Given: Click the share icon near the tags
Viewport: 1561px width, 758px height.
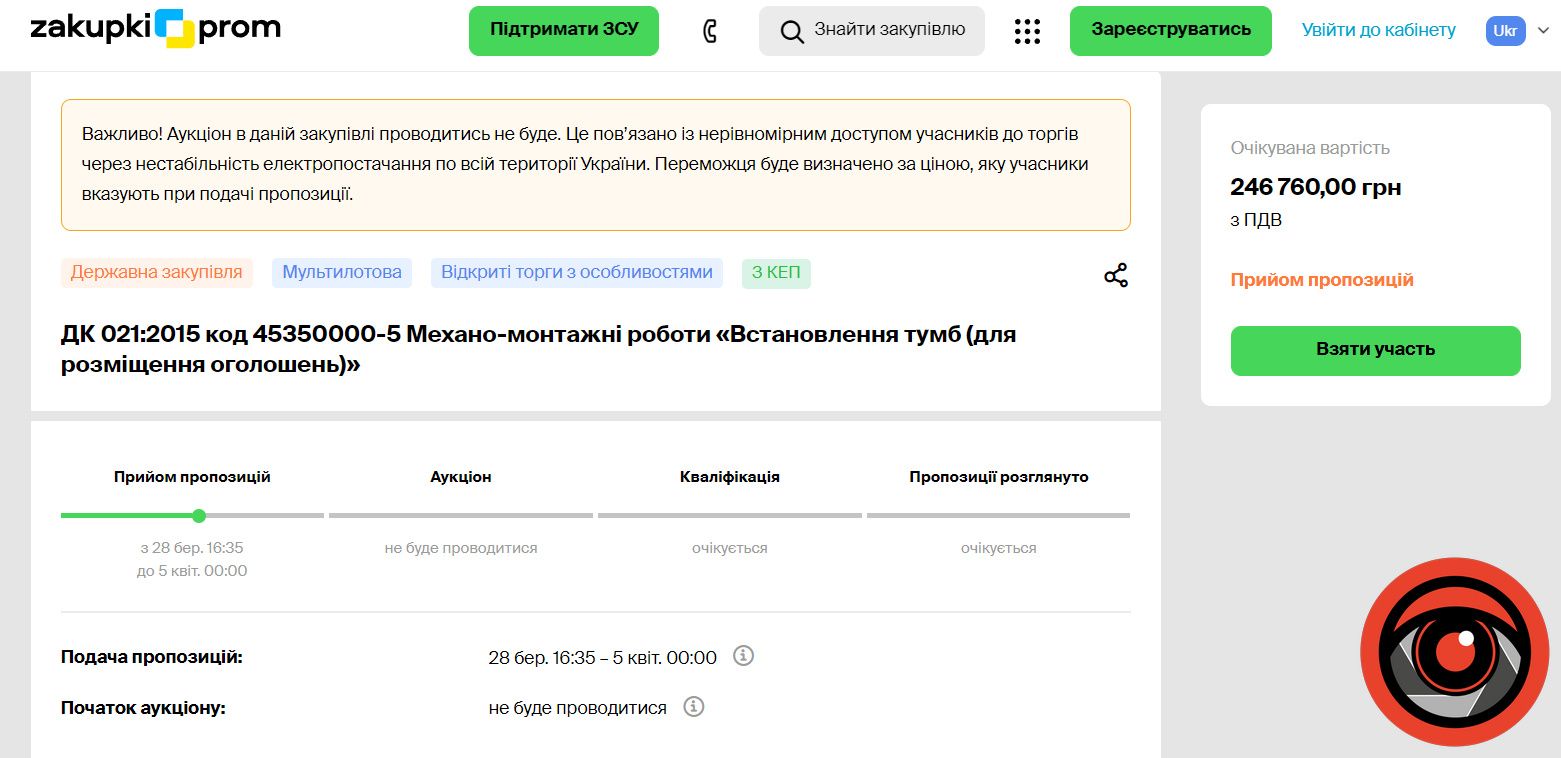Looking at the screenshot, I should click(x=1115, y=275).
